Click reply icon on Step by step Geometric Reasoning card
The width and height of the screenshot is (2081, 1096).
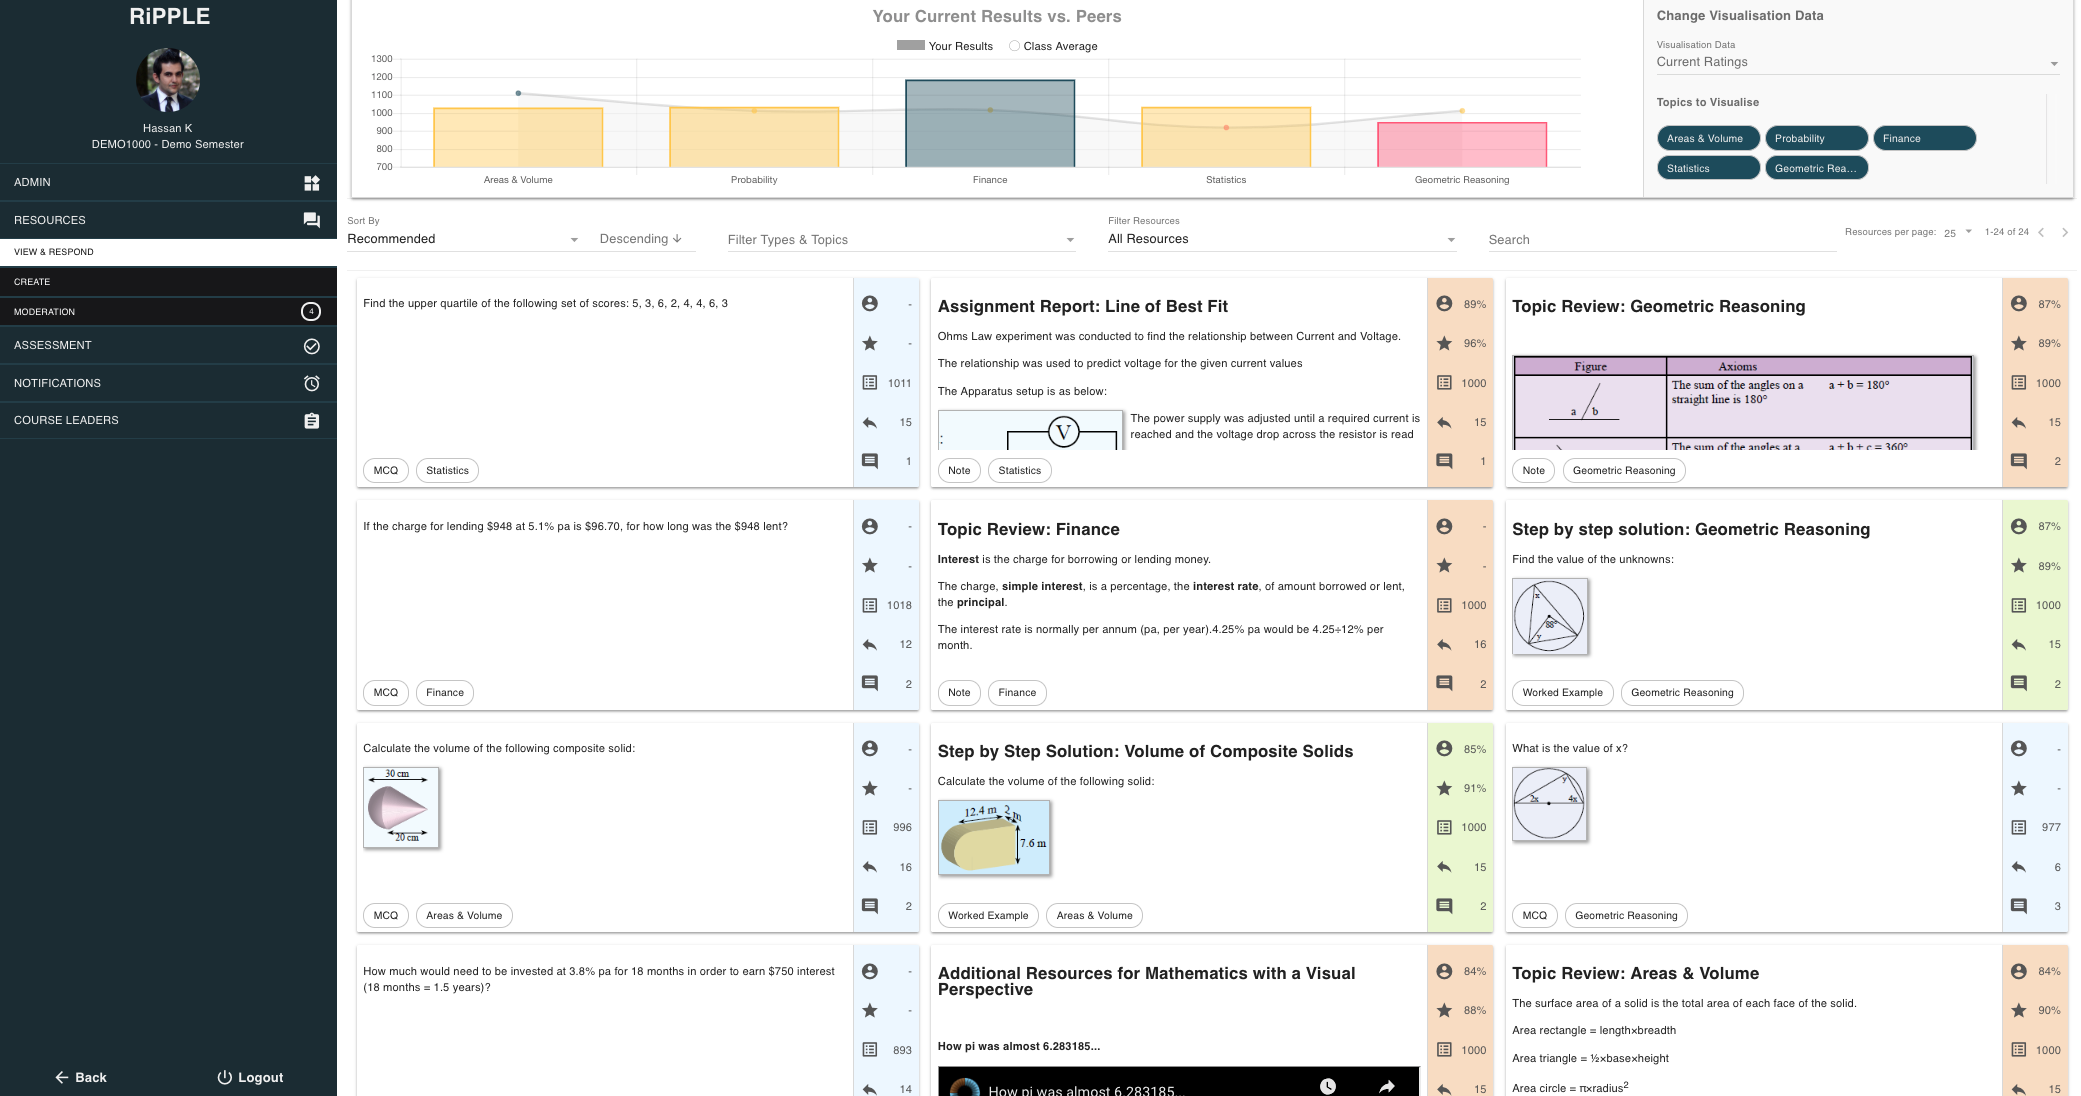[2019, 644]
